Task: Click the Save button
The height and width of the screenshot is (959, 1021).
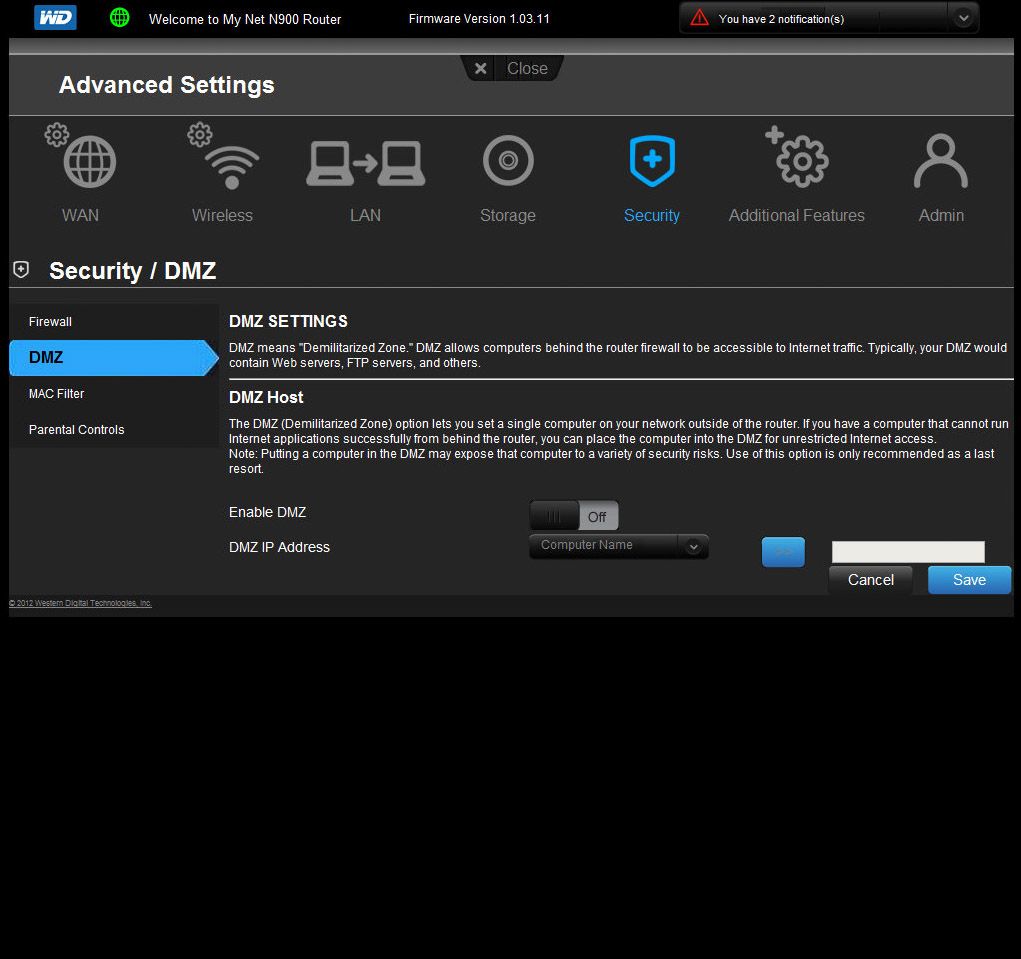Action: point(969,580)
